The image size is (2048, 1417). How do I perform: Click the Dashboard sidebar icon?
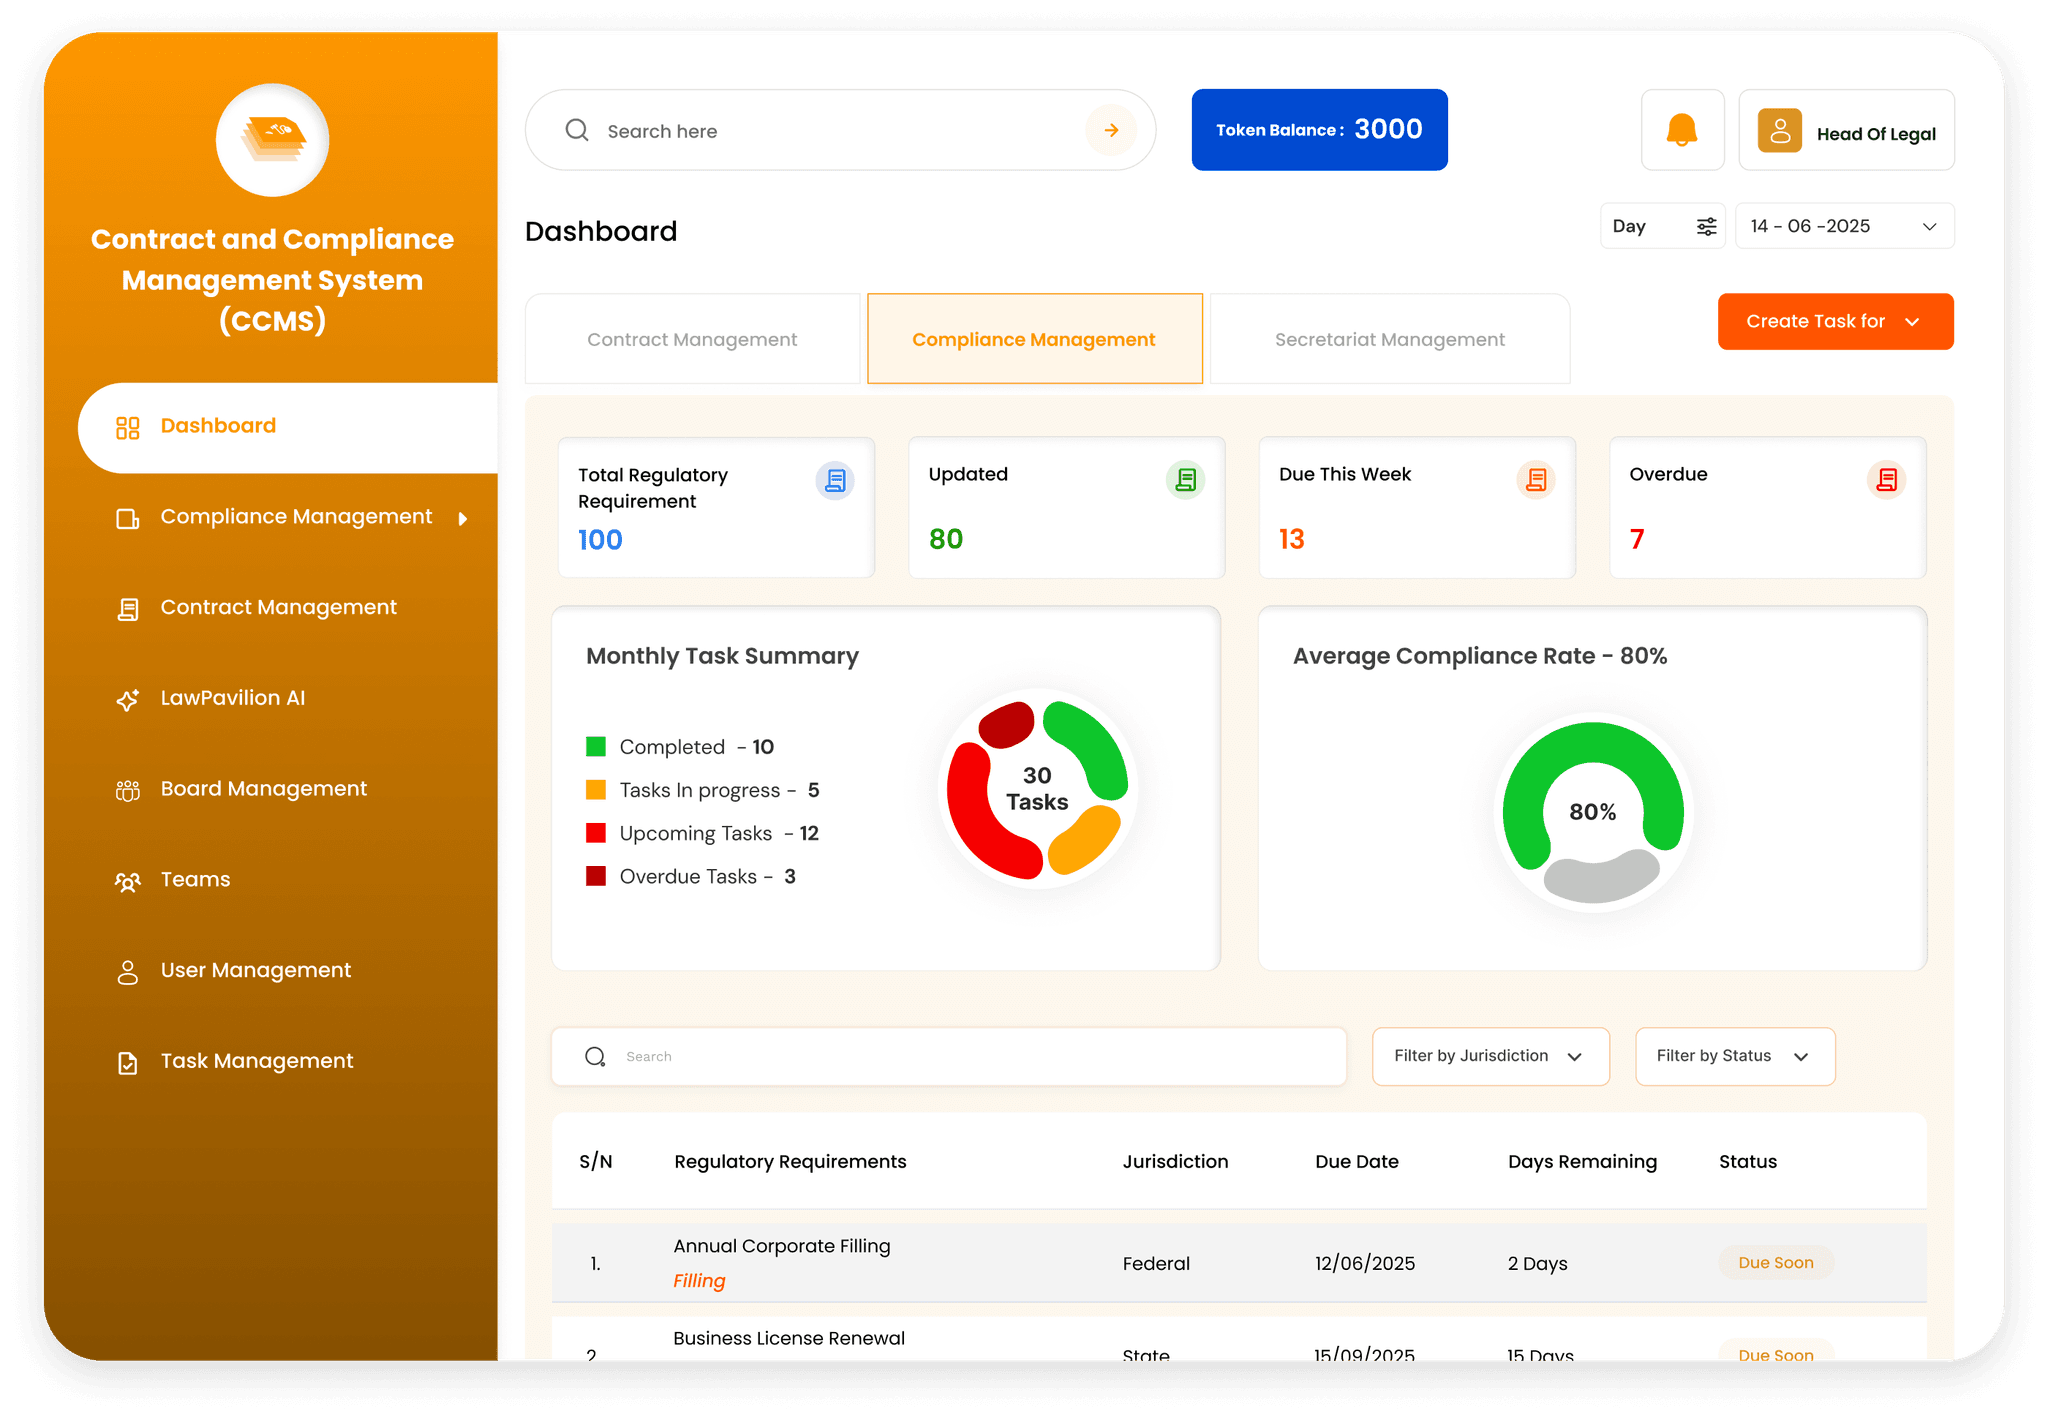(x=128, y=426)
